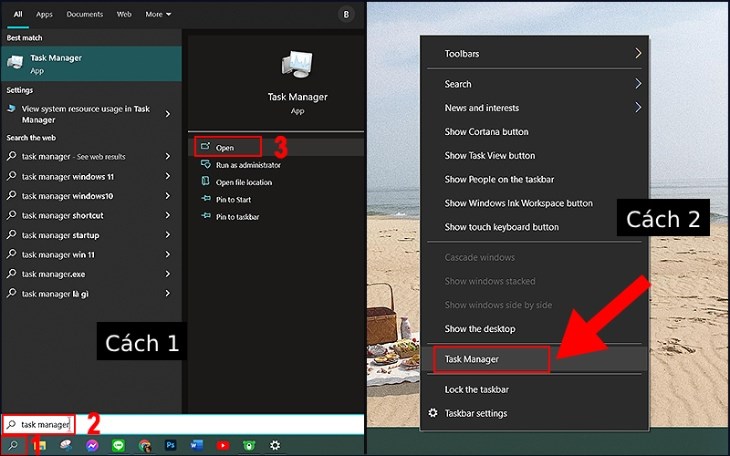Click Task Manager in the taskbar context menu

[534, 359]
